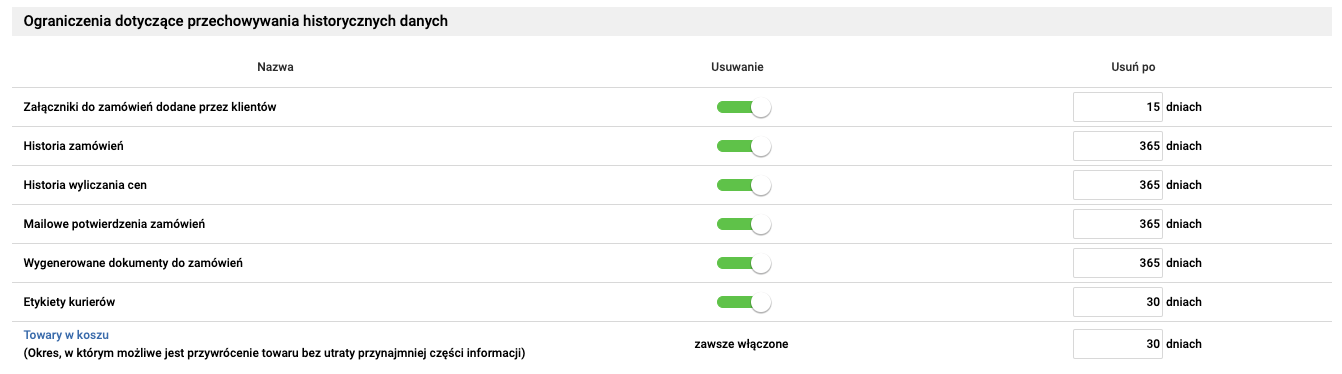The height and width of the screenshot is (374, 1342).
Task: Click the Usuń po column header
Action: 1134,67
